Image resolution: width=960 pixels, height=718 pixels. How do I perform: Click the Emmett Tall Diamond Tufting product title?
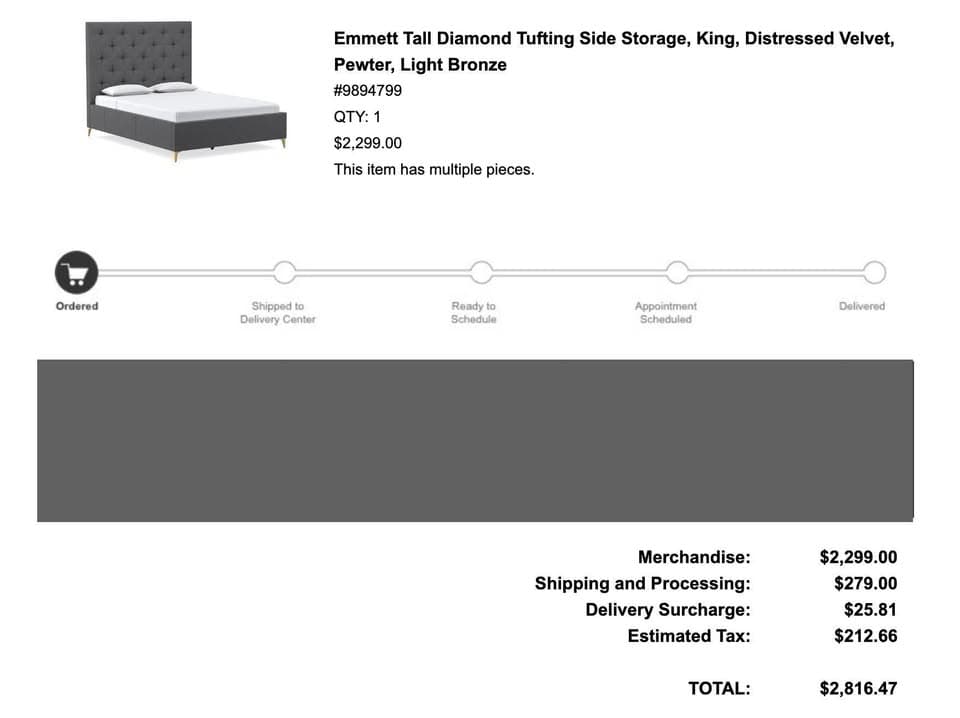[614, 51]
